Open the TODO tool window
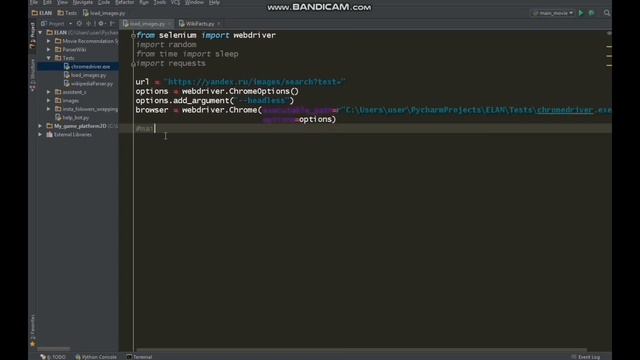 pos(53,357)
